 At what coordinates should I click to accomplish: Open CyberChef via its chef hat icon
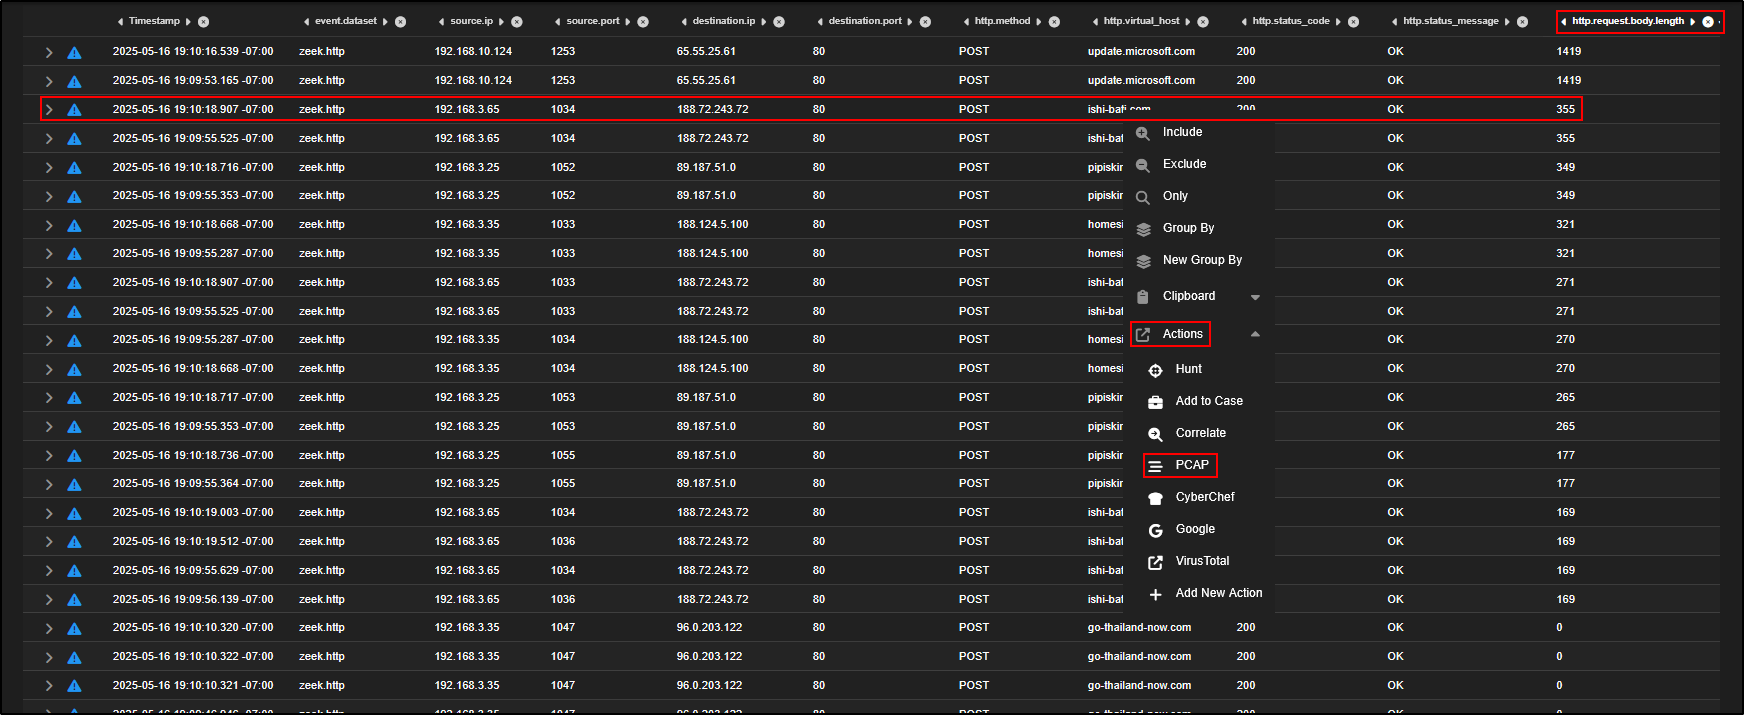(x=1155, y=498)
